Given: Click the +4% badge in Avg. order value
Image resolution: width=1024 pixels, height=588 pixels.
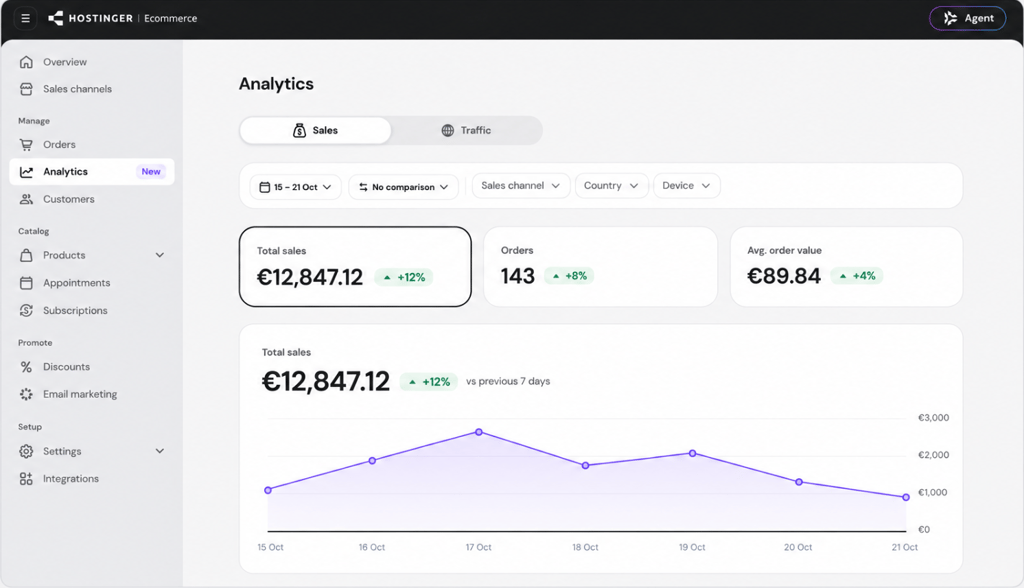Looking at the screenshot, I should [857, 276].
